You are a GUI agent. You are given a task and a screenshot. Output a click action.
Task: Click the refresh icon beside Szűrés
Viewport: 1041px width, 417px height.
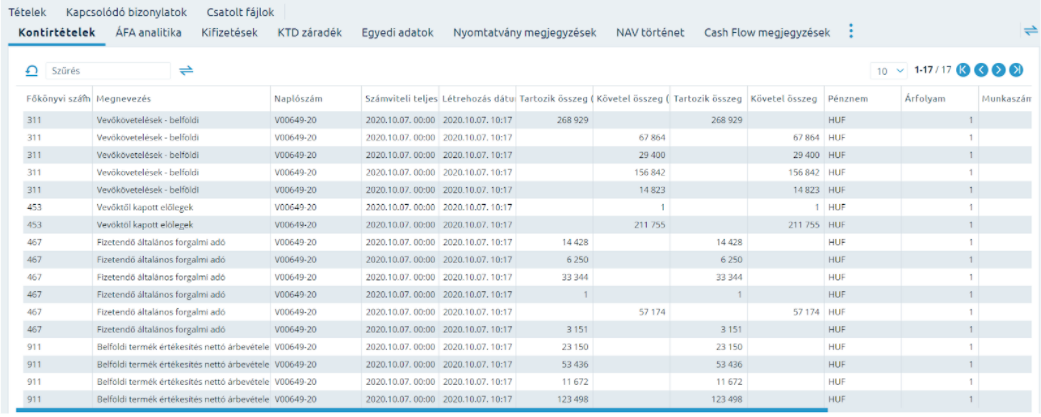[x=31, y=70]
